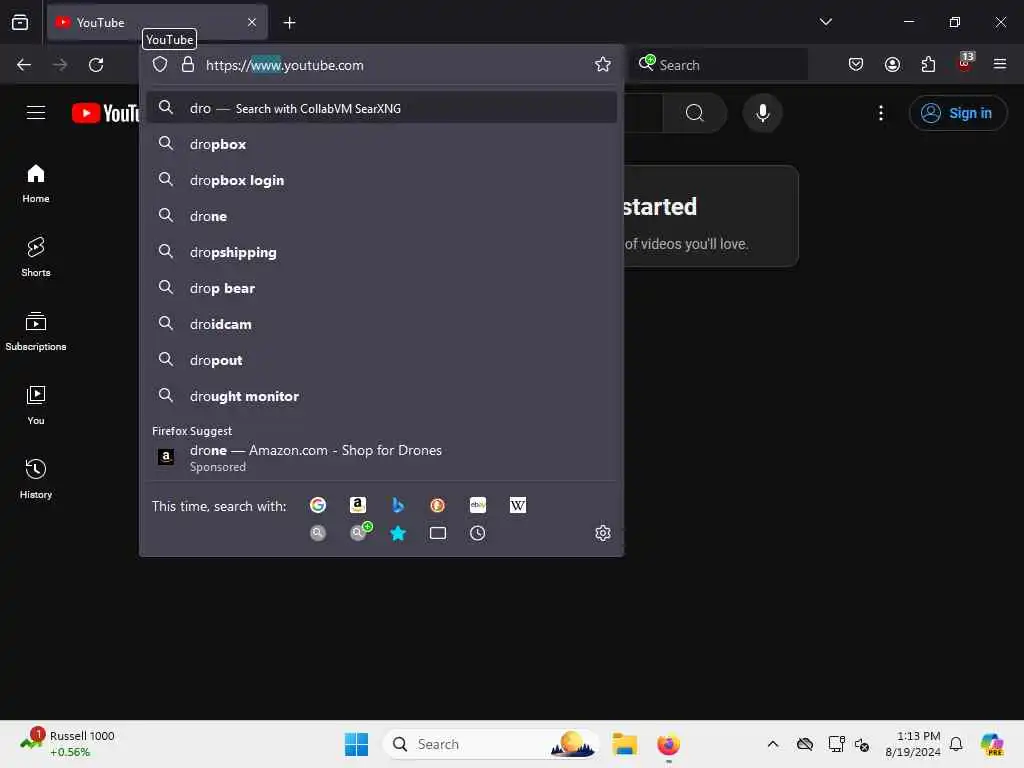Start YouTube voice search with the microphone
The width and height of the screenshot is (1024, 768).
coord(762,113)
